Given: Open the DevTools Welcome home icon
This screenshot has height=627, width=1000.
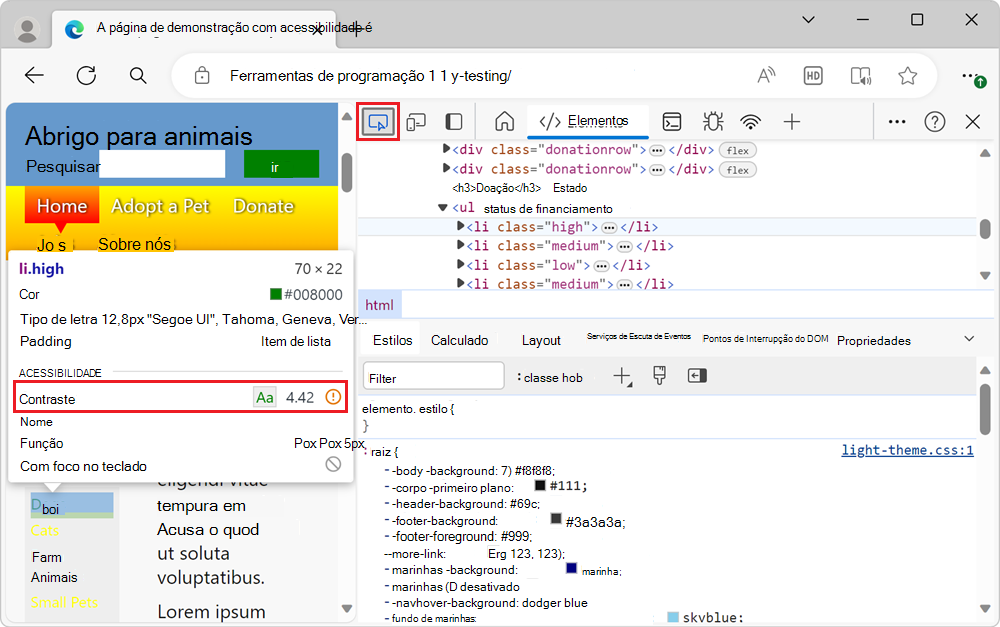Looking at the screenshot, I should pos(504,121).
